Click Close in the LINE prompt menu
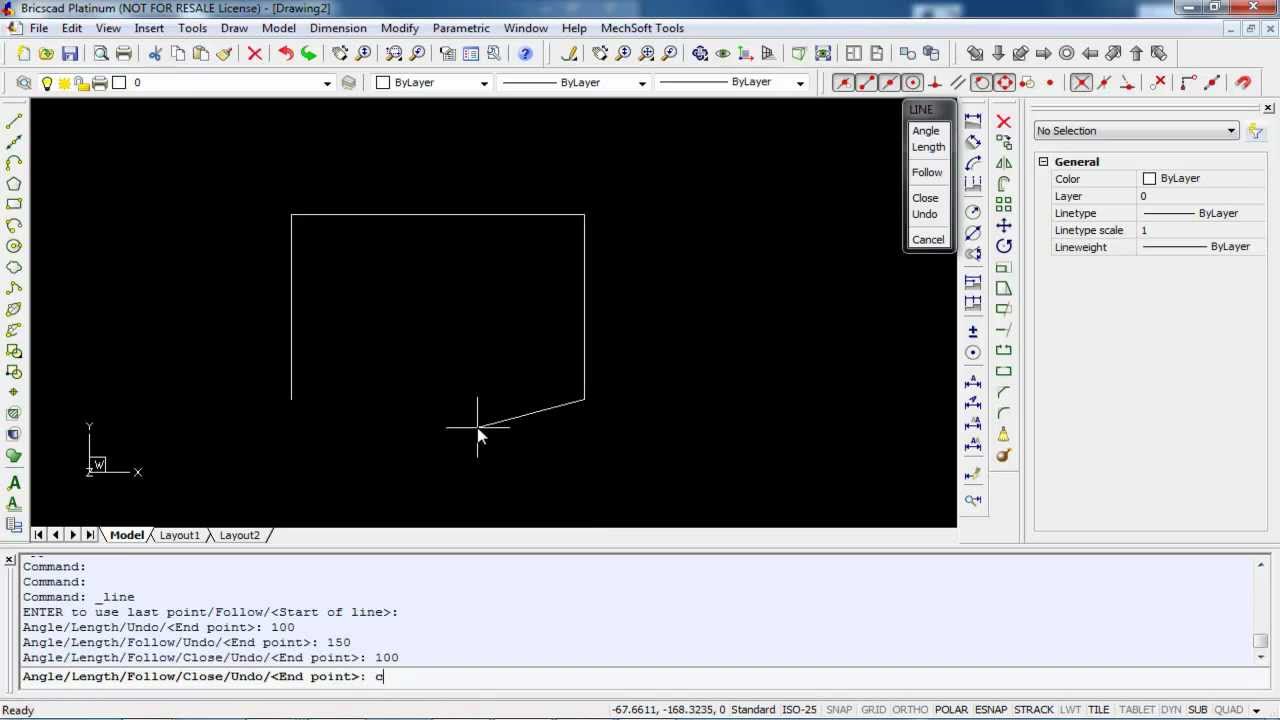Viewport: 1280px width, 720px height. [925, 198]
